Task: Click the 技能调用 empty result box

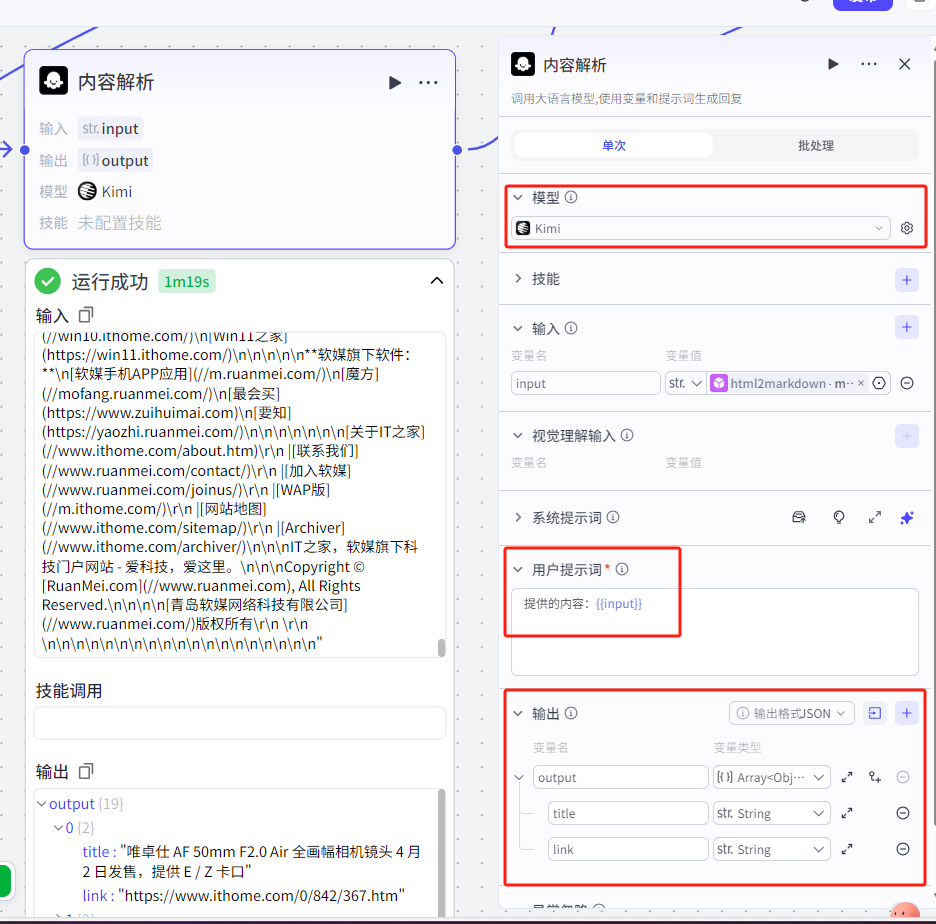Action: pyautogui.click(x=239, y=722)
